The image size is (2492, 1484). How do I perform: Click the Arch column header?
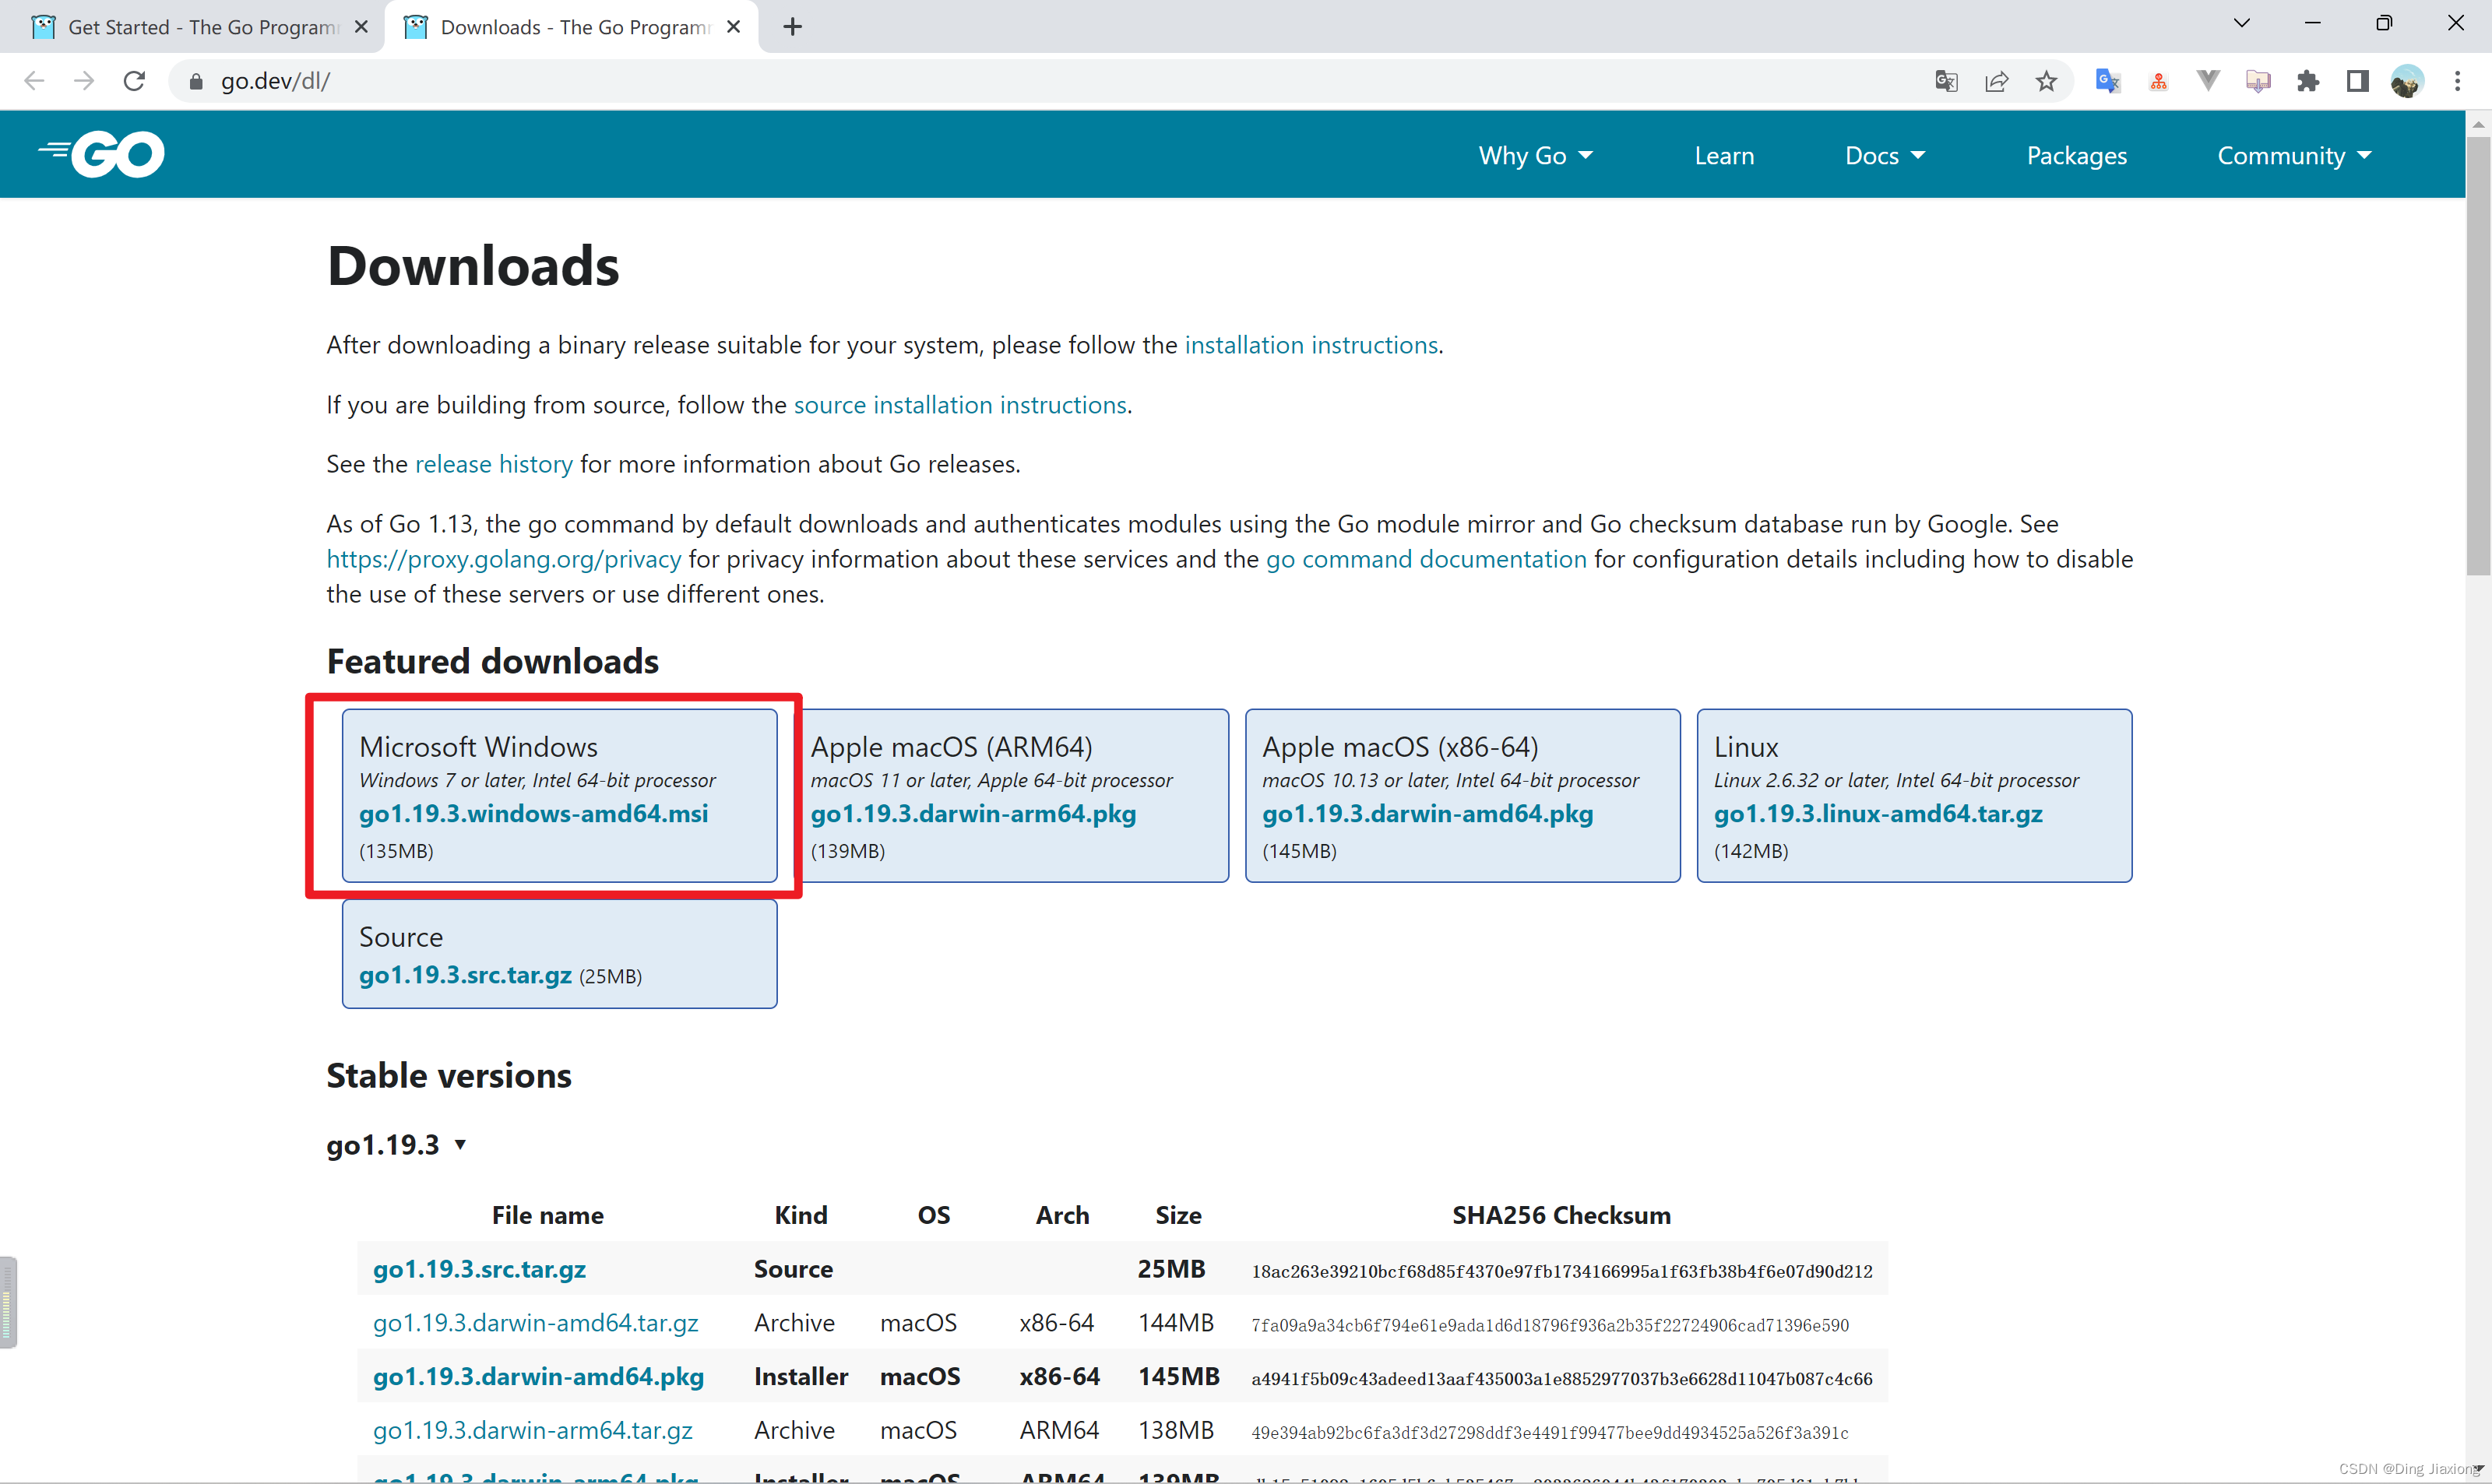[1062, 1215]
